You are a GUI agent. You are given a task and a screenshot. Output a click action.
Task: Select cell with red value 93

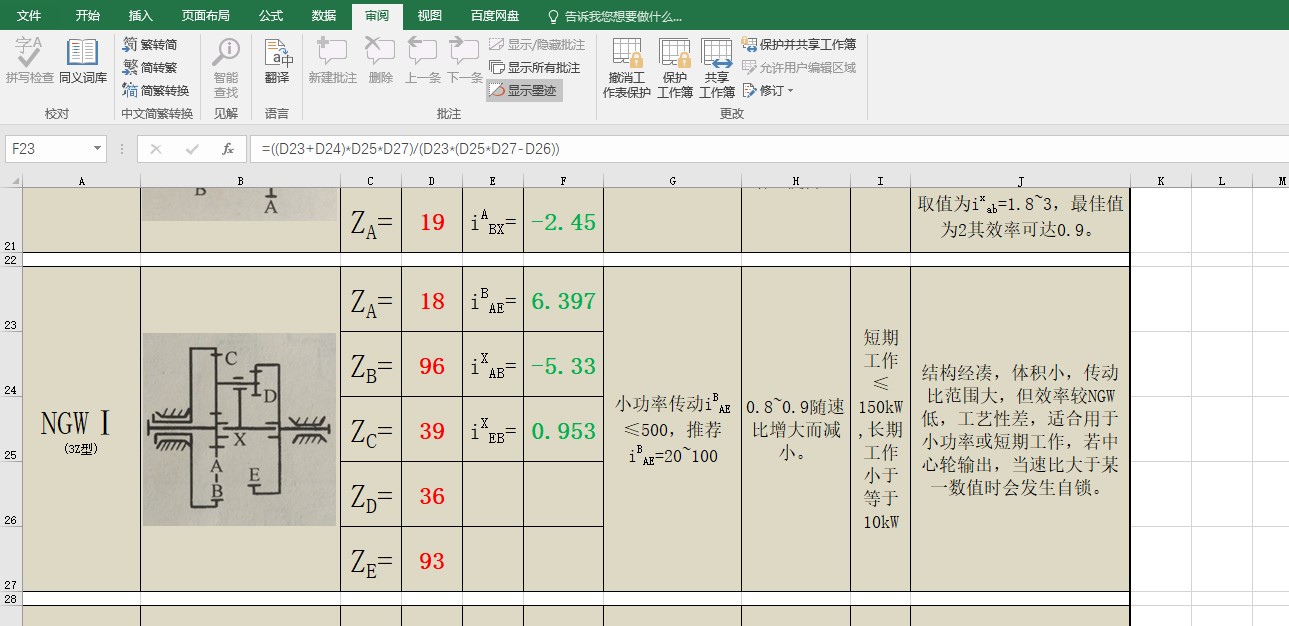tap(432, 560)
